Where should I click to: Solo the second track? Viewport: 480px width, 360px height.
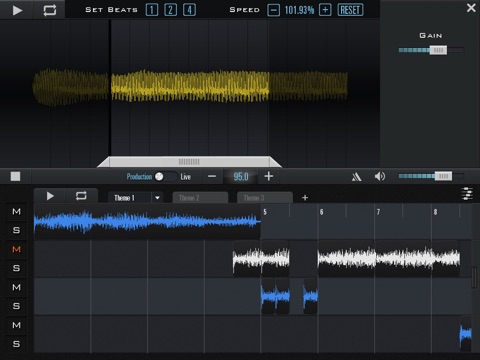point(16,268)
